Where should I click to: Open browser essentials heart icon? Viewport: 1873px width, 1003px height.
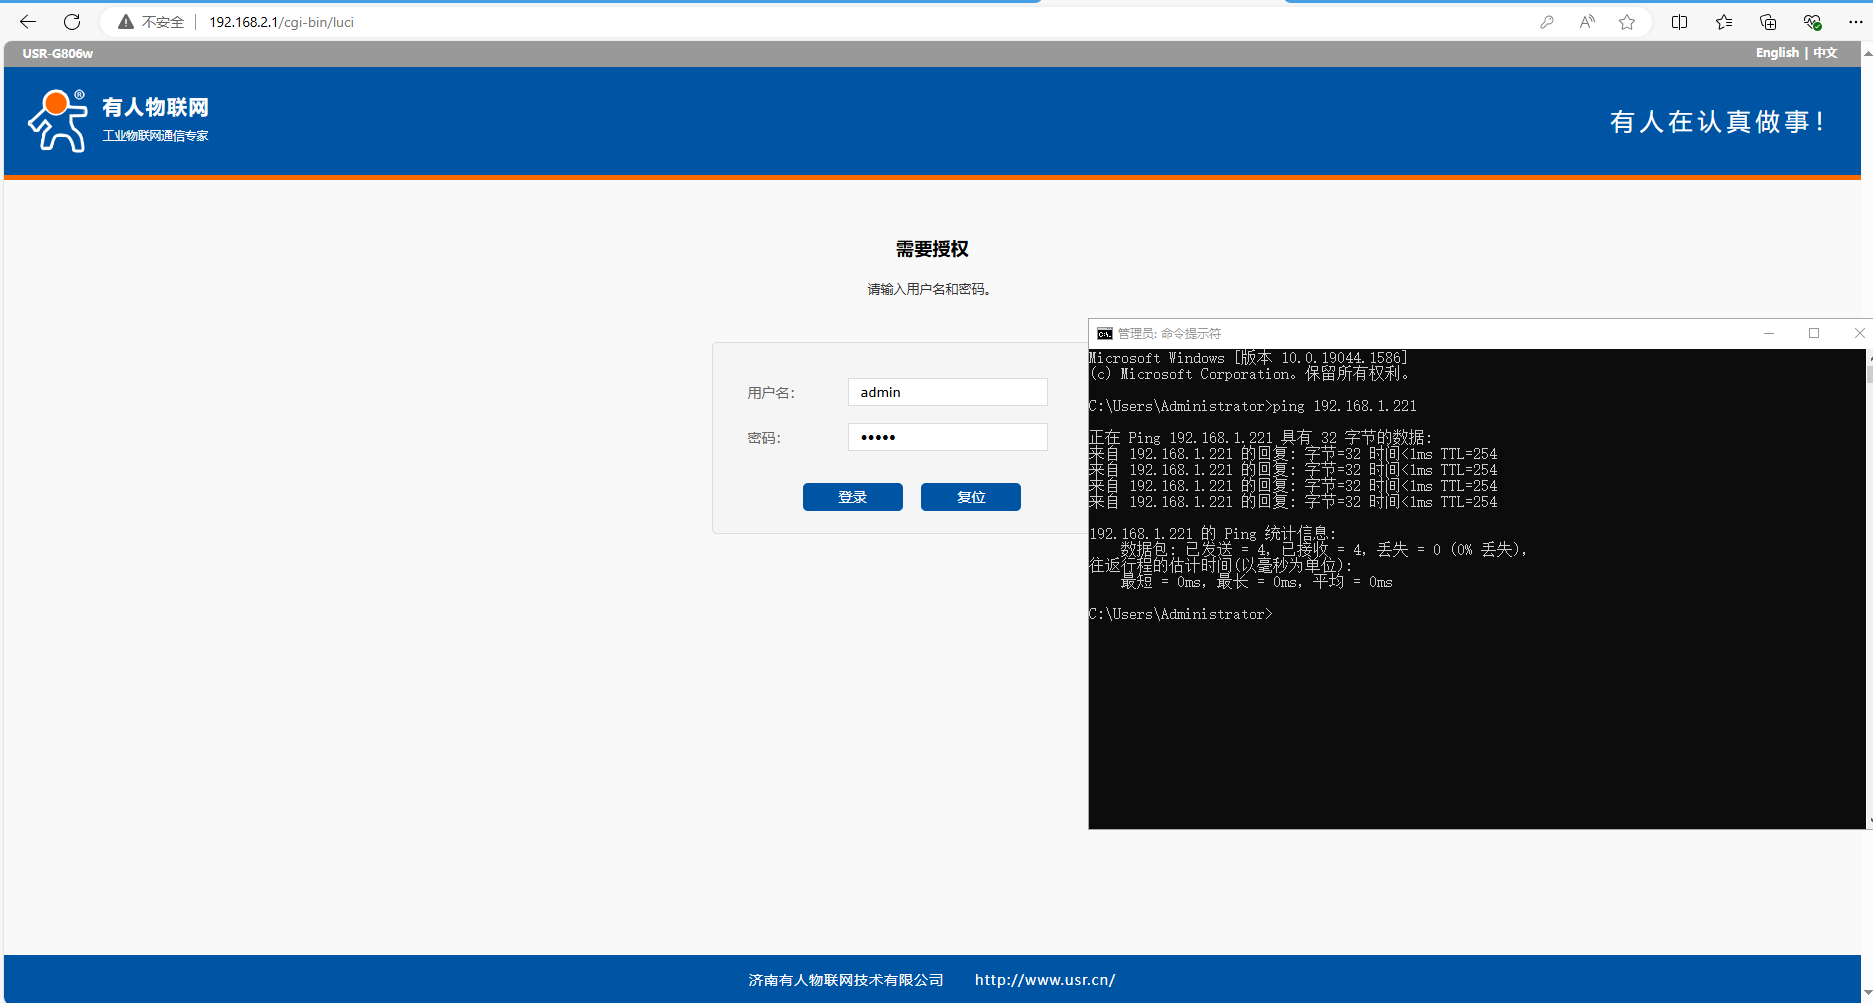1812,22
